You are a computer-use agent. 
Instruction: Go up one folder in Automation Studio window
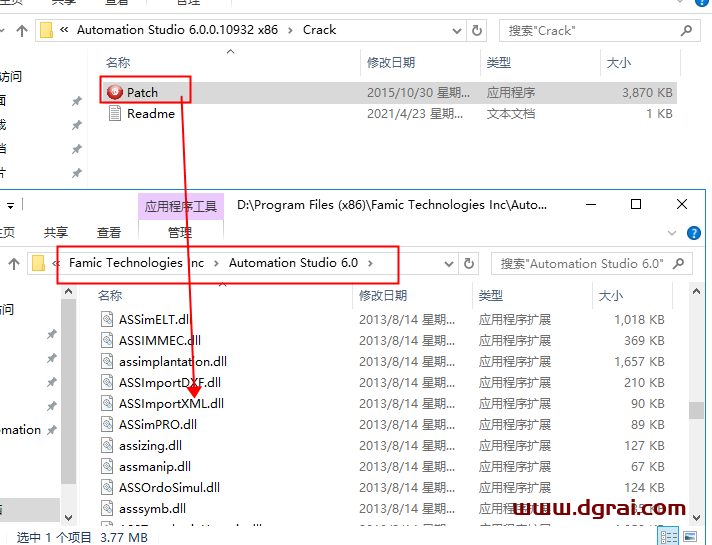tap(14, 263)
